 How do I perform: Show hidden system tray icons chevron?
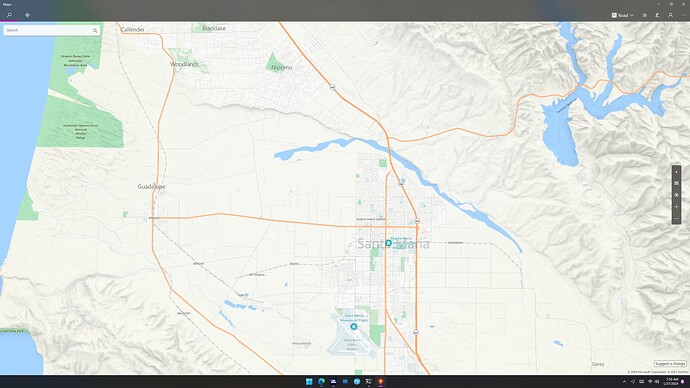point(624,381)
